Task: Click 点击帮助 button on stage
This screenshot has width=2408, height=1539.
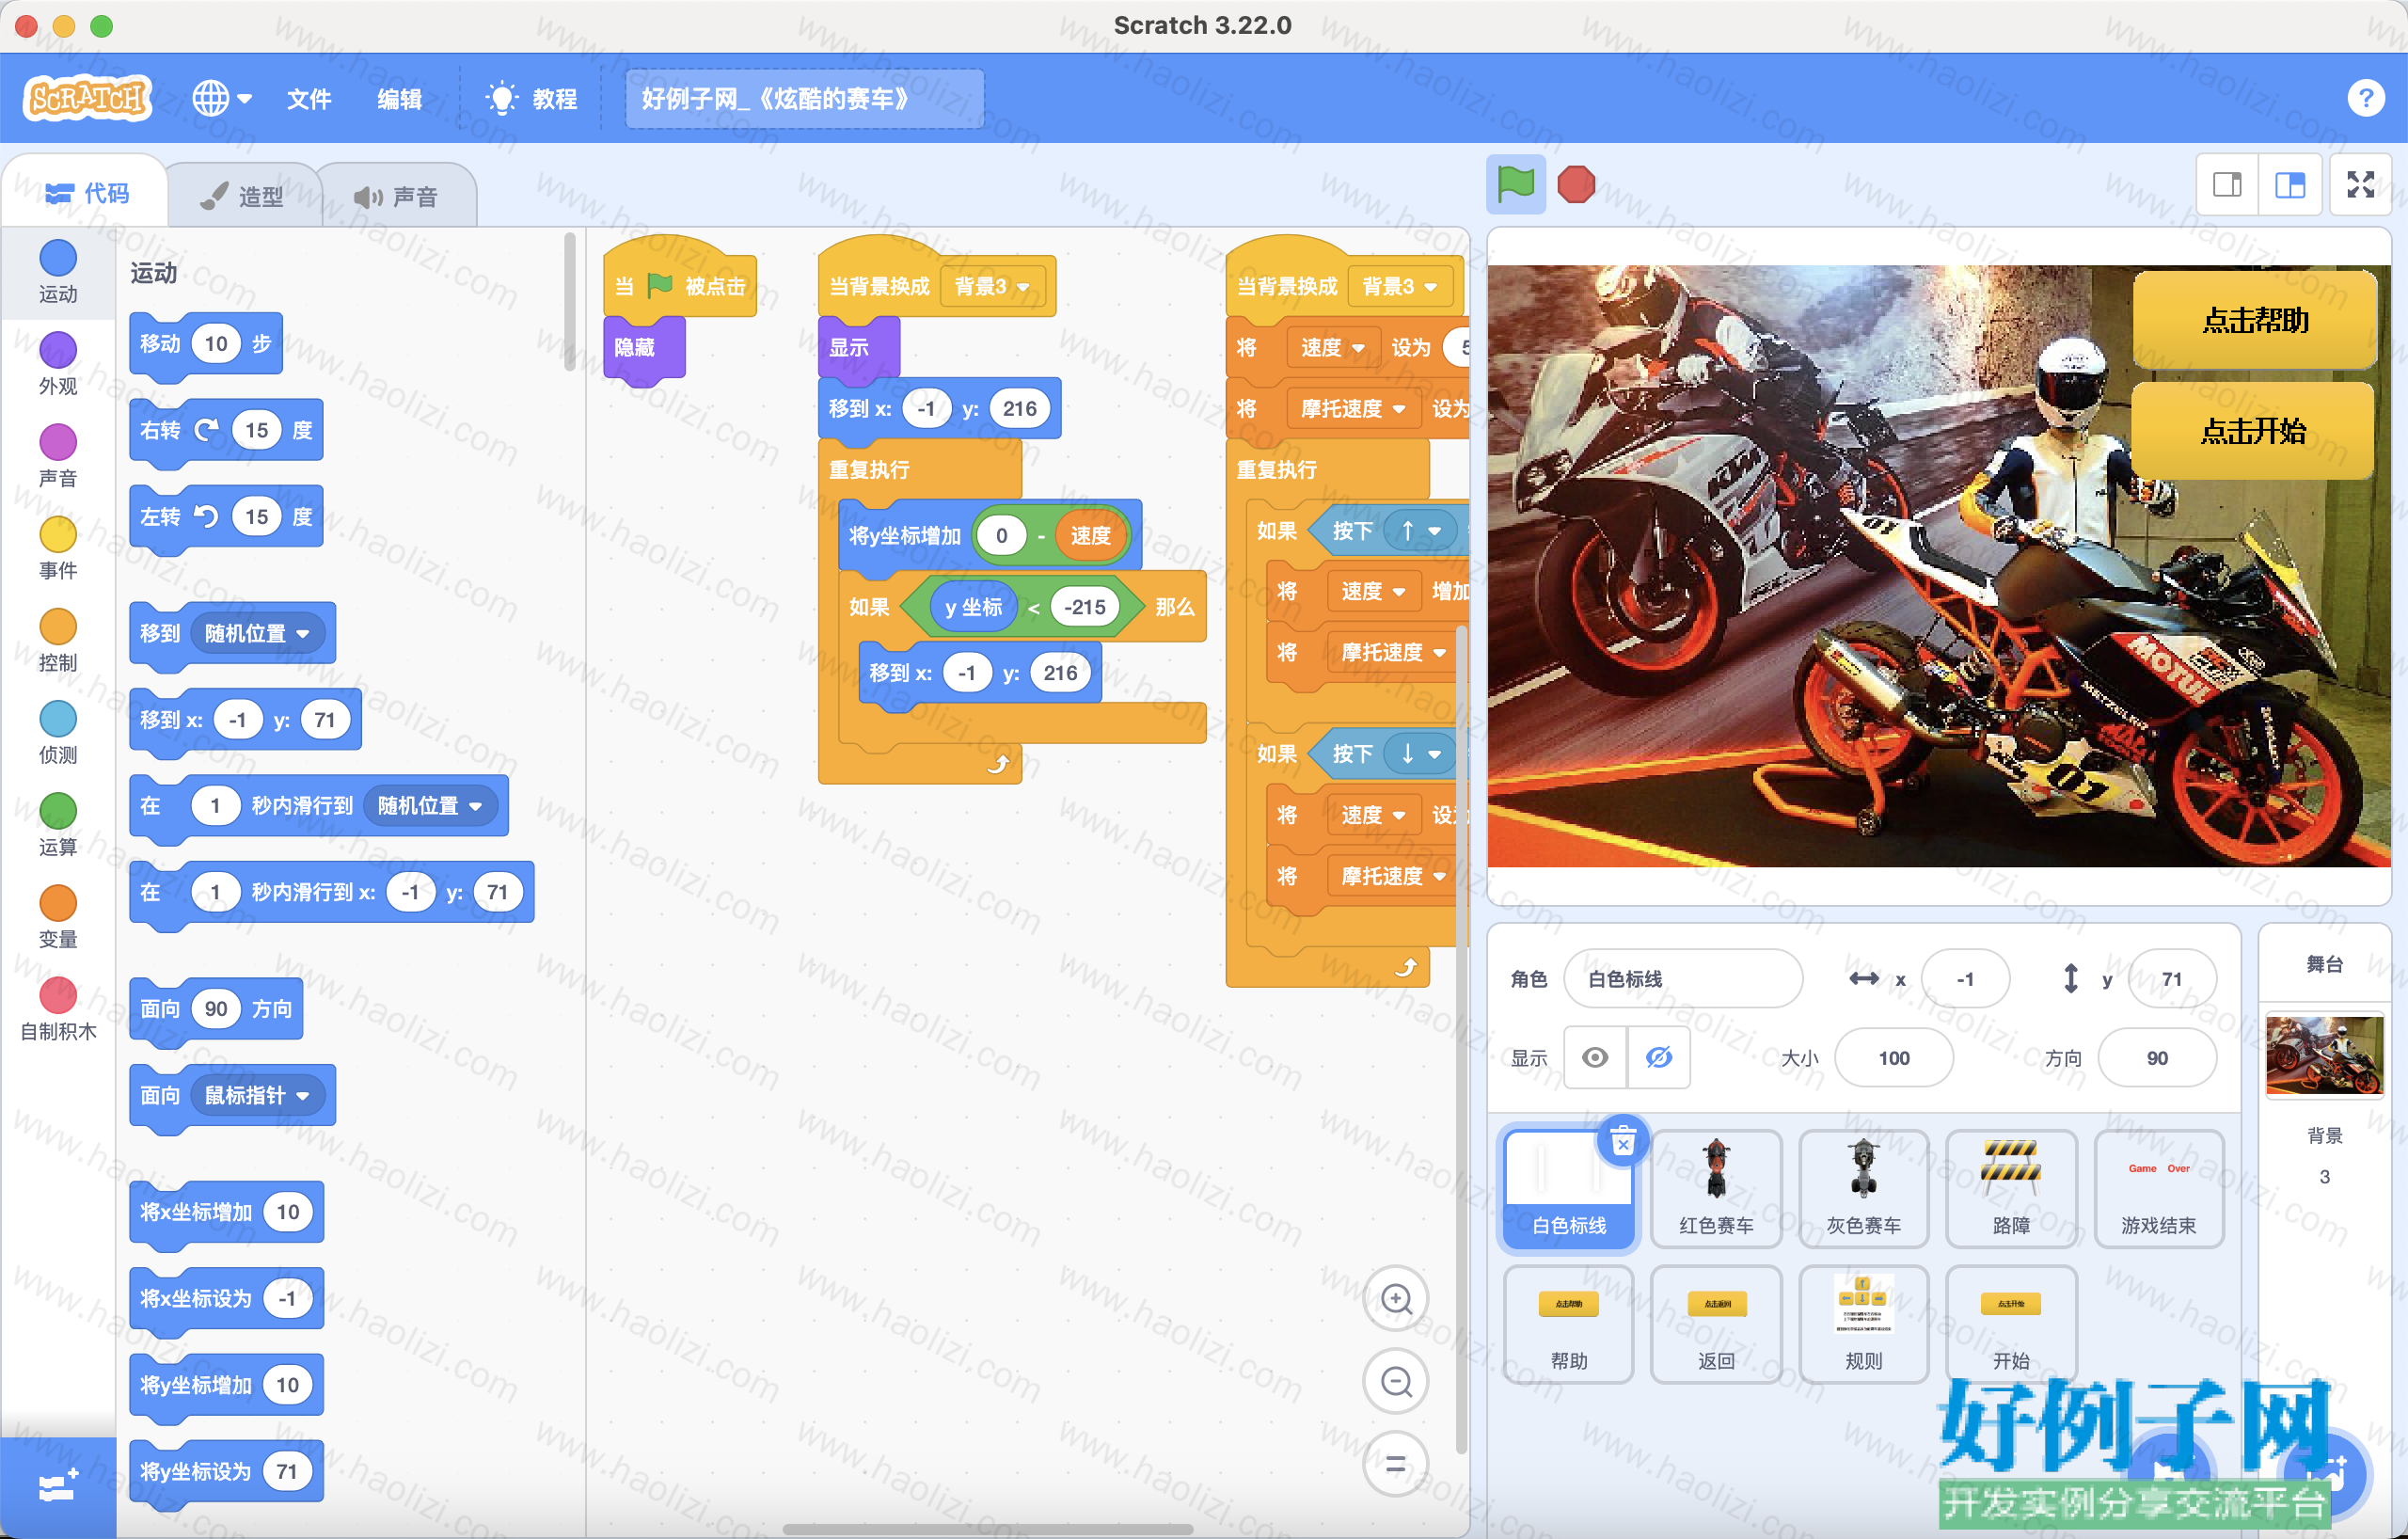Action: tap(2254, 320)
